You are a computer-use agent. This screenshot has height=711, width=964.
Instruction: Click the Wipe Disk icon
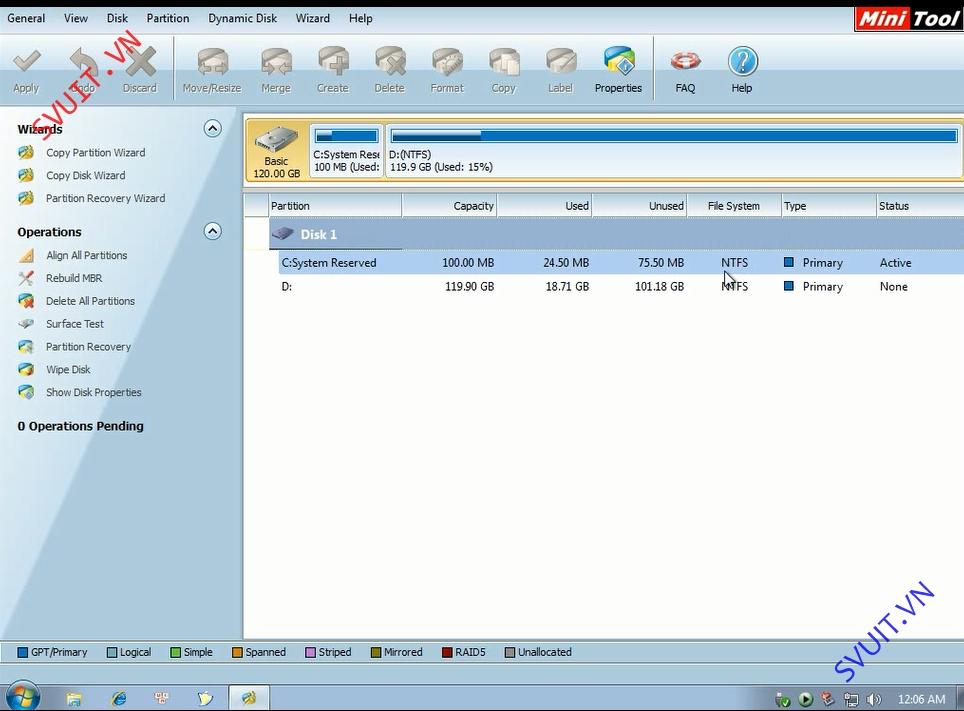click(26, 369)
